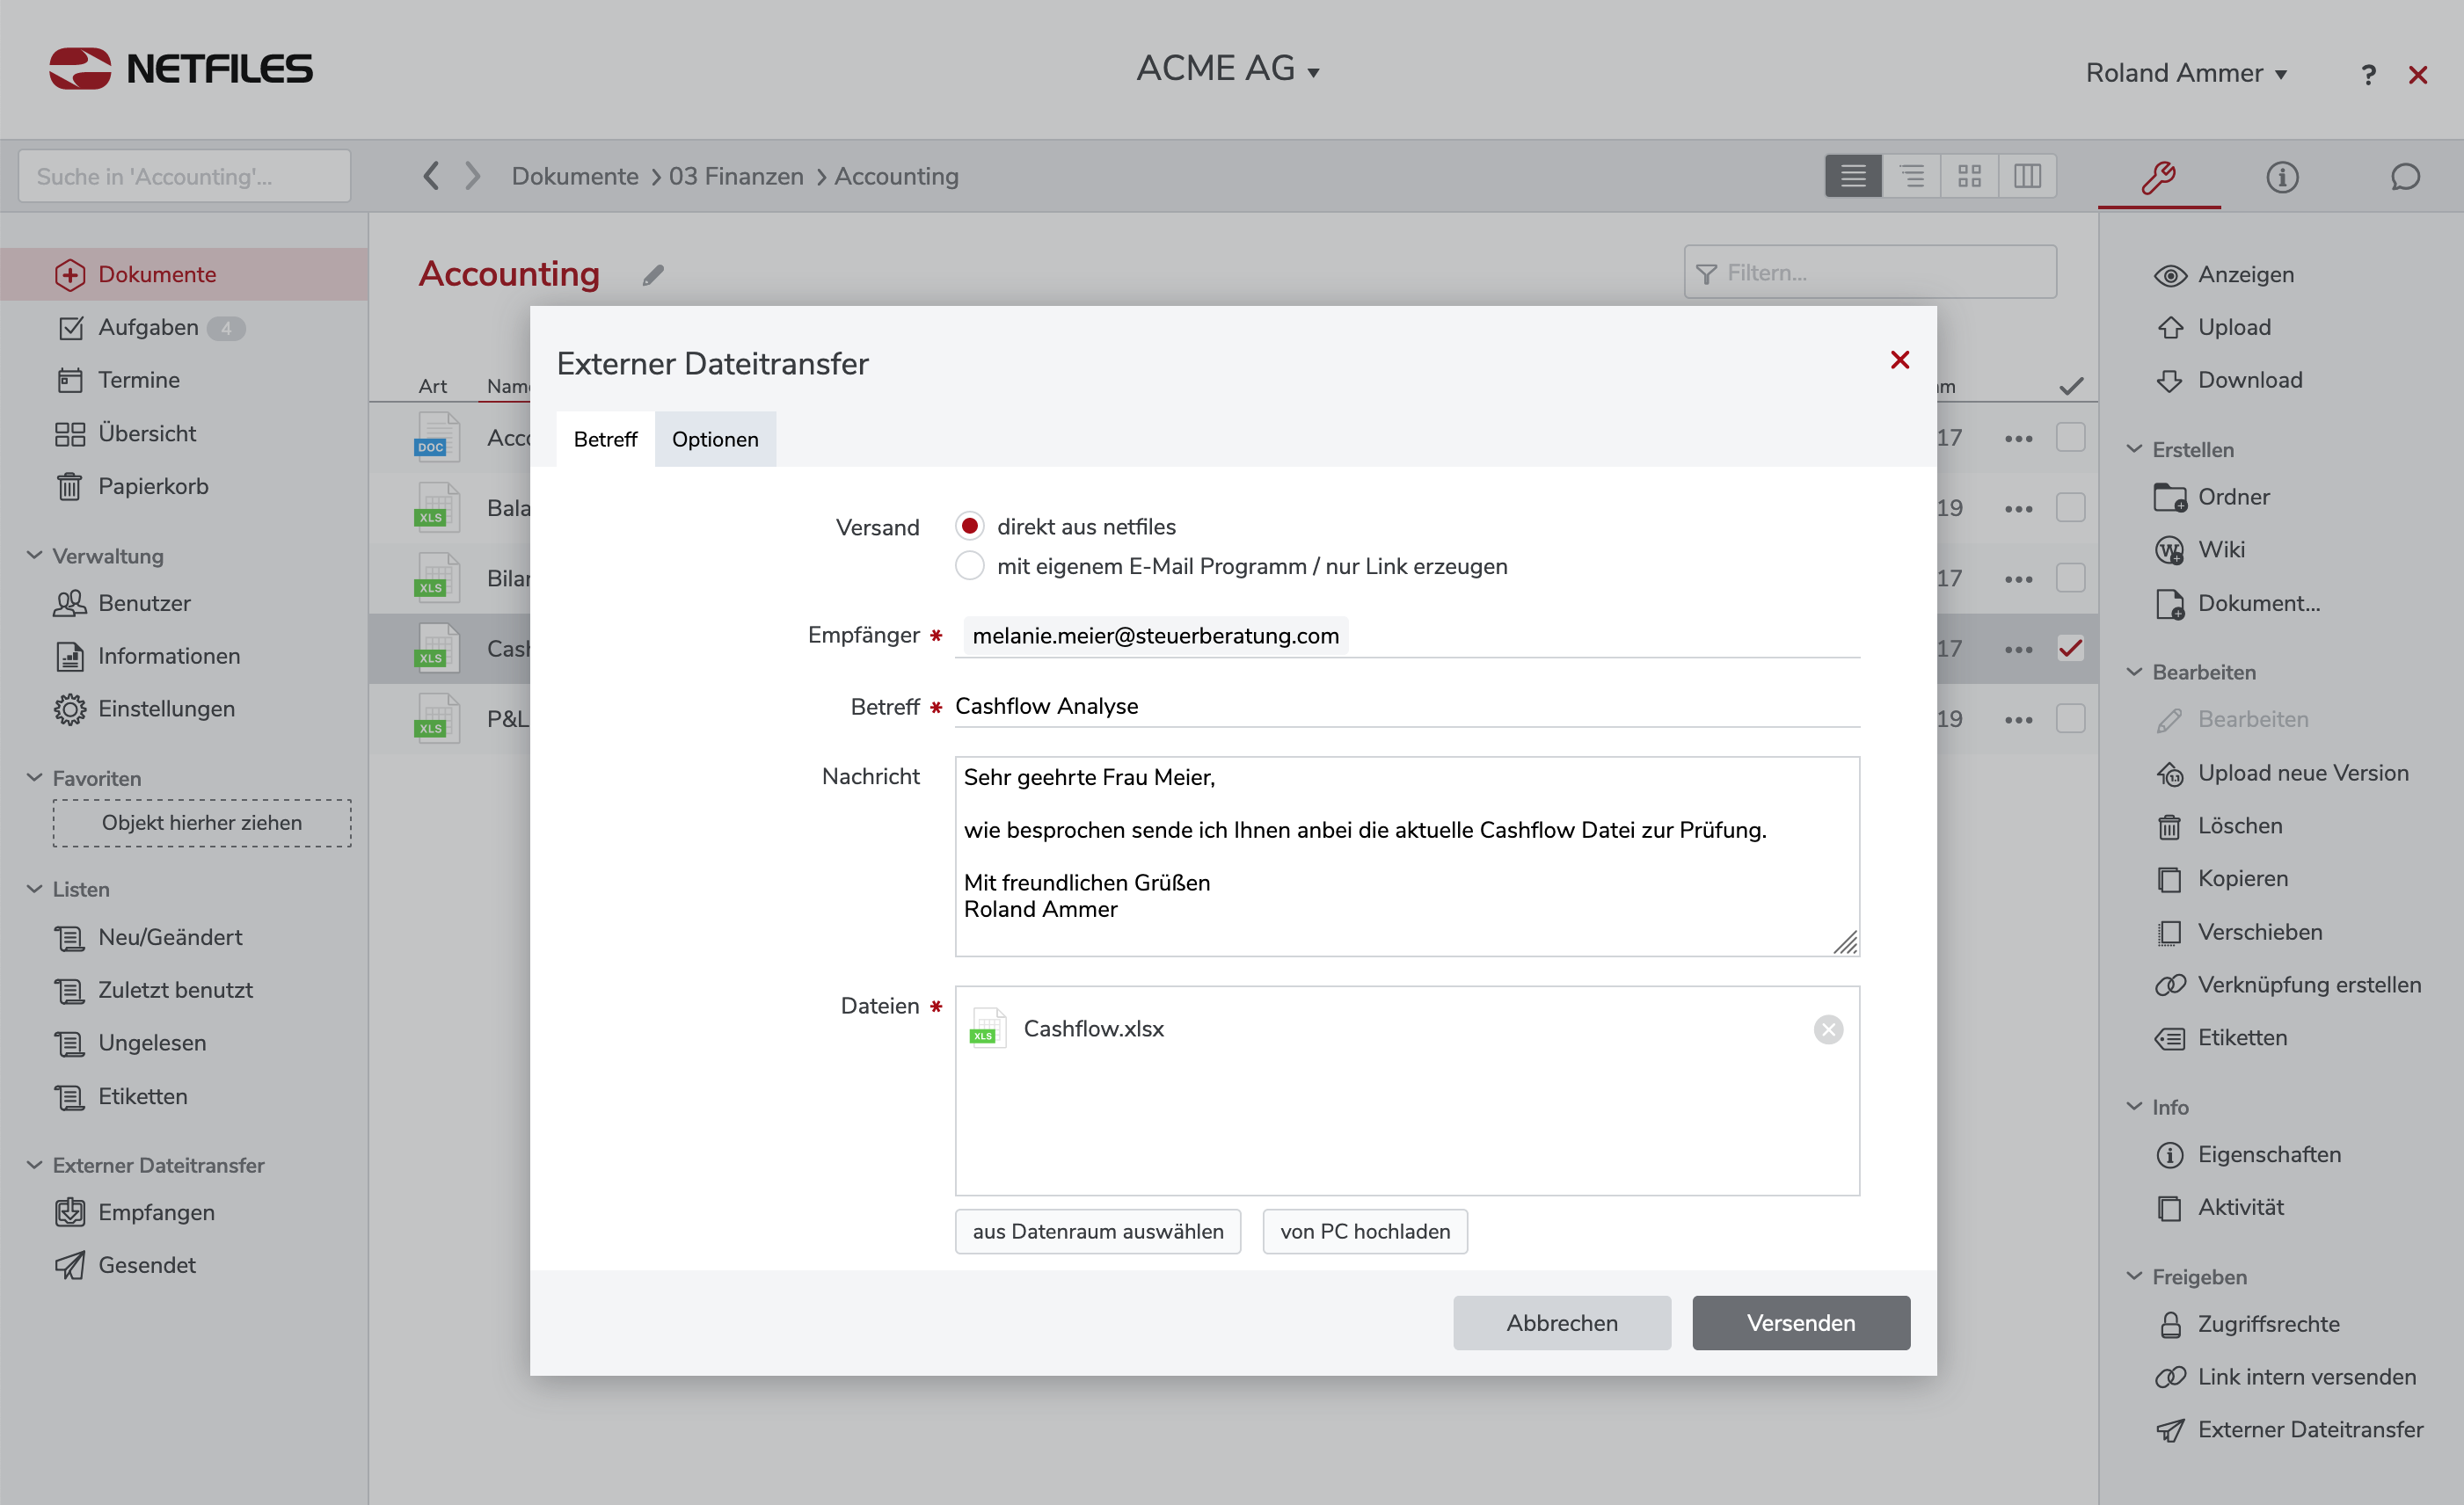Open the comments speech bubble icon
The height and width of the screenshot is (1505, 2464).
click(2404, 177)
